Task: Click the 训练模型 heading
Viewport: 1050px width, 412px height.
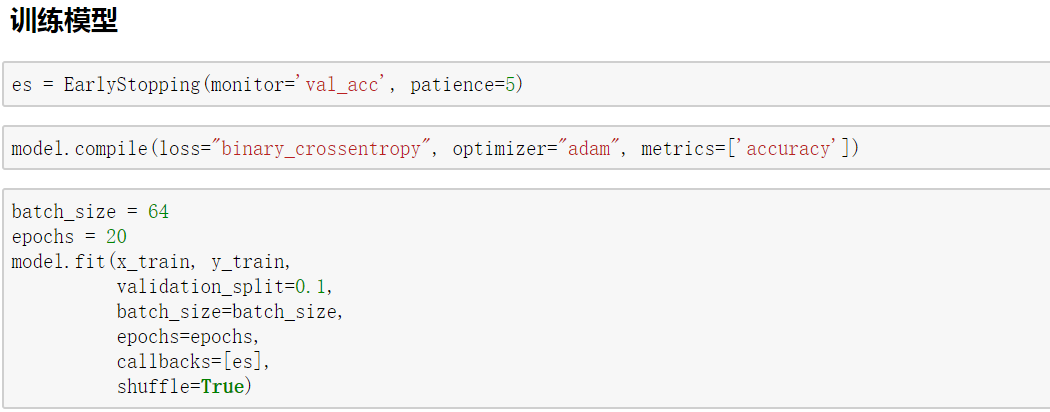Action: click(x=64, y=22)
